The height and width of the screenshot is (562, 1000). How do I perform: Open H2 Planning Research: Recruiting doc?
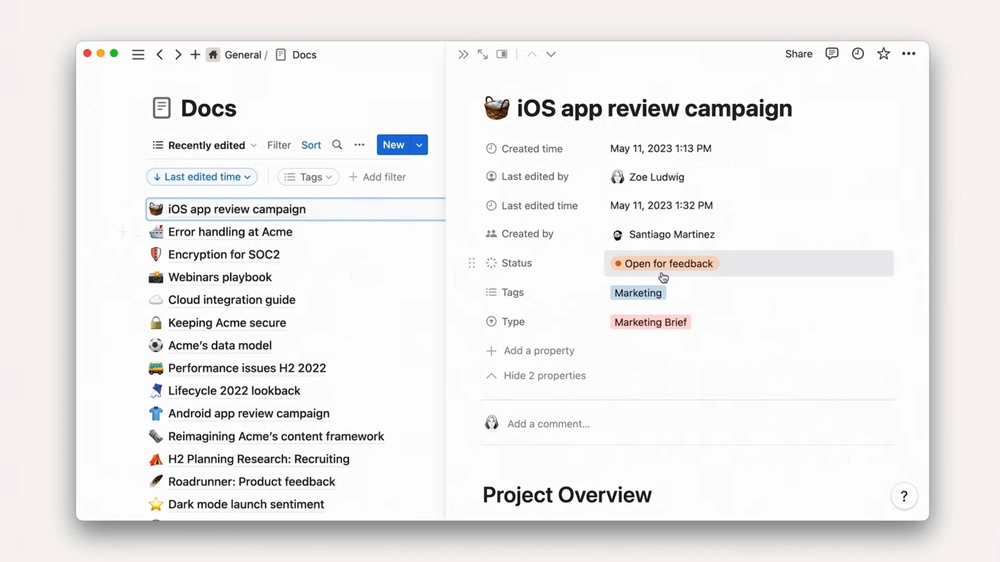click(259, 459)
